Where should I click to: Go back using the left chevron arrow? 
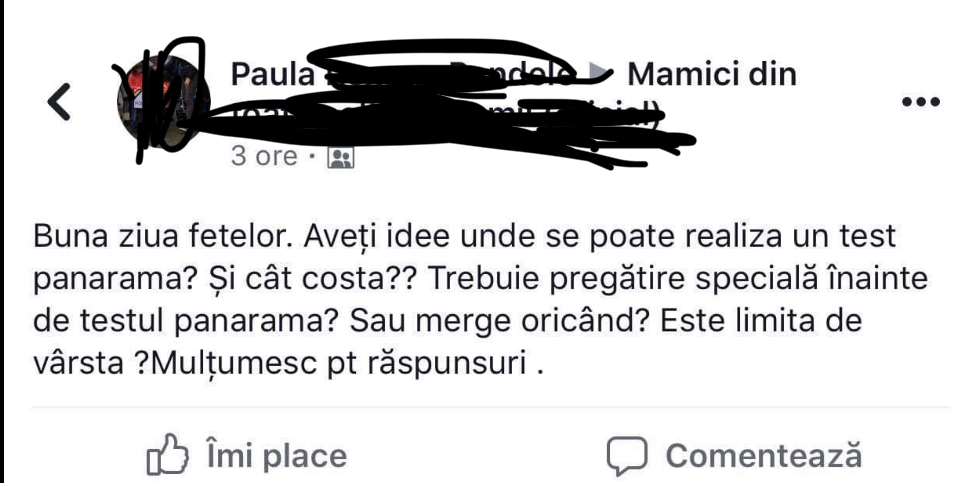click(59, 101)
